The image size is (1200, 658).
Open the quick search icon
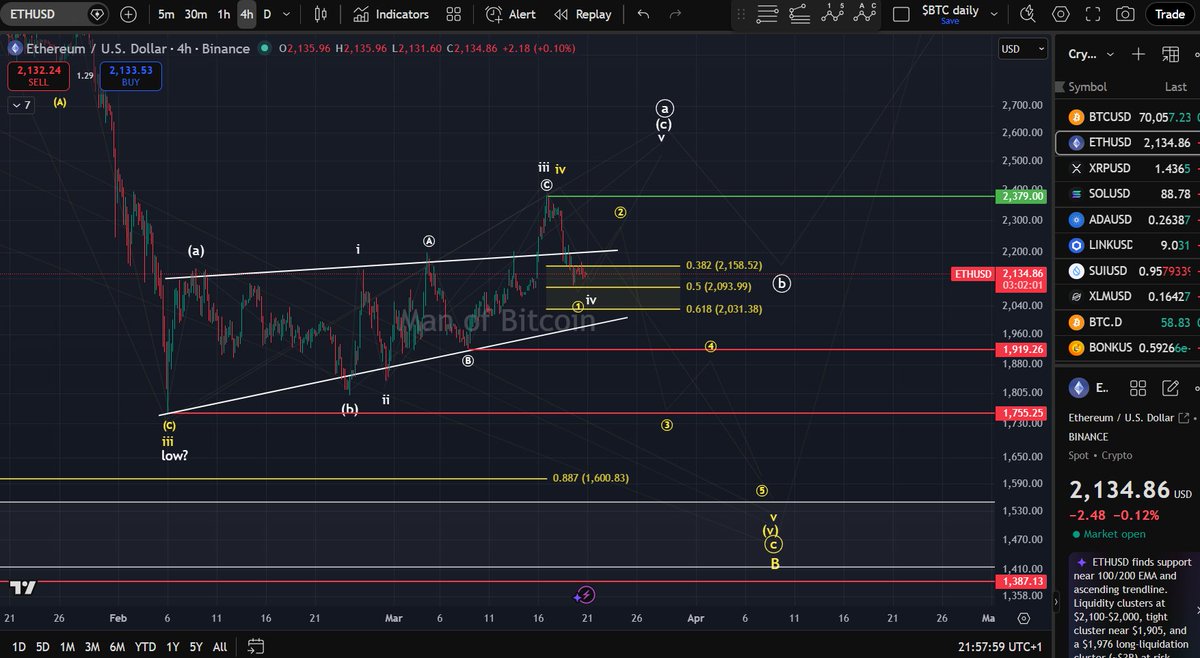point(1029,15)
